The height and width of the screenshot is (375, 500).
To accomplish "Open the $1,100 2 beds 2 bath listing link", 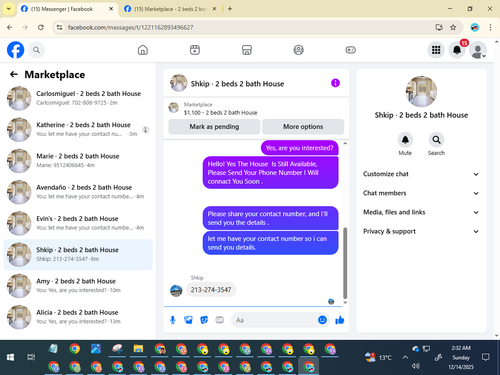I will (x=220, y=113).
